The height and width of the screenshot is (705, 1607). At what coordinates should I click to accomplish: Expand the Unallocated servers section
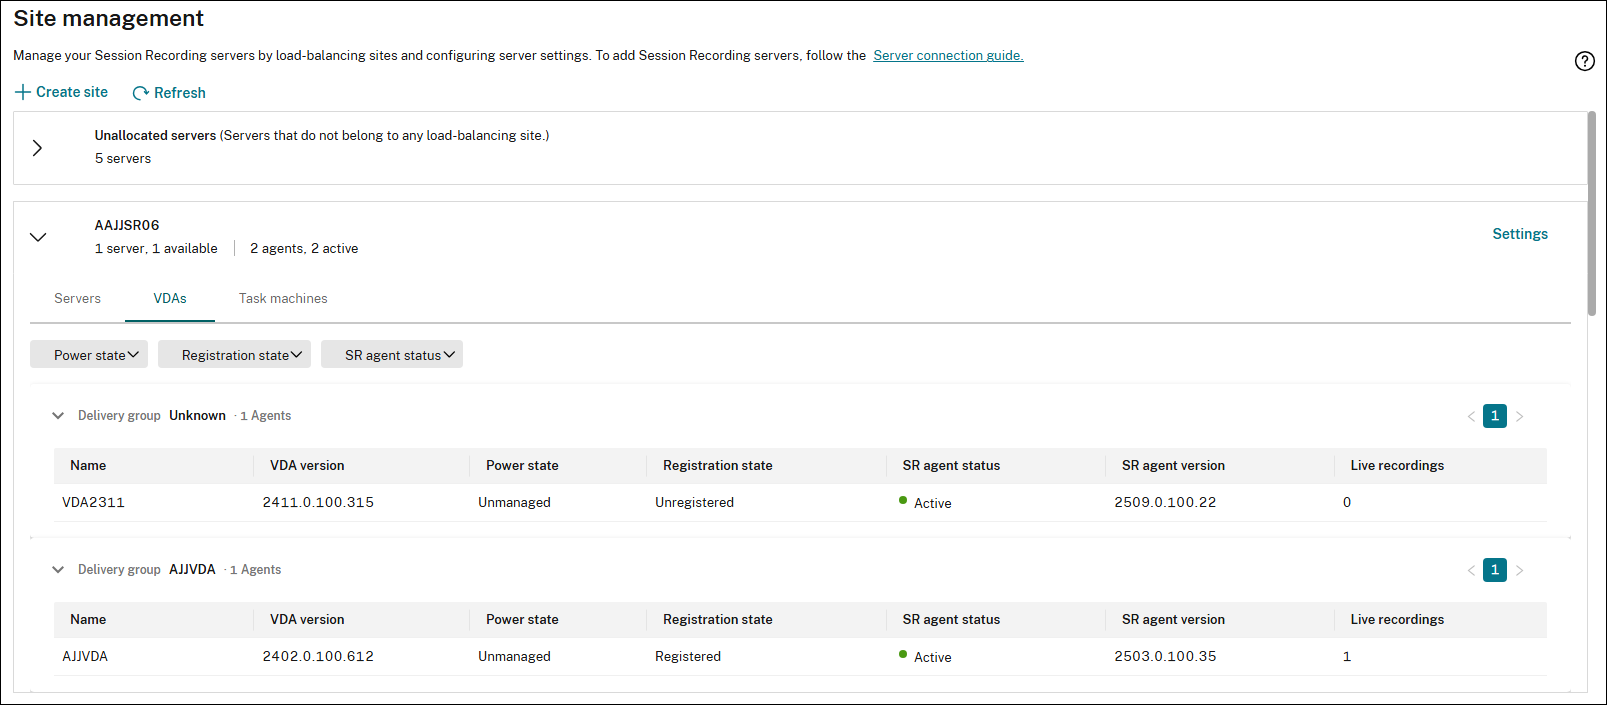37,148
